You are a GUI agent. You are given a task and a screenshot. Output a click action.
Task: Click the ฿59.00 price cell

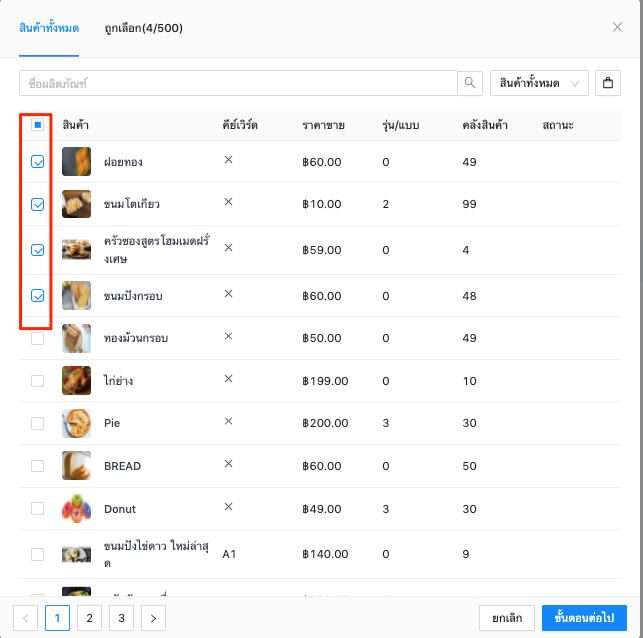click(322, 250)
